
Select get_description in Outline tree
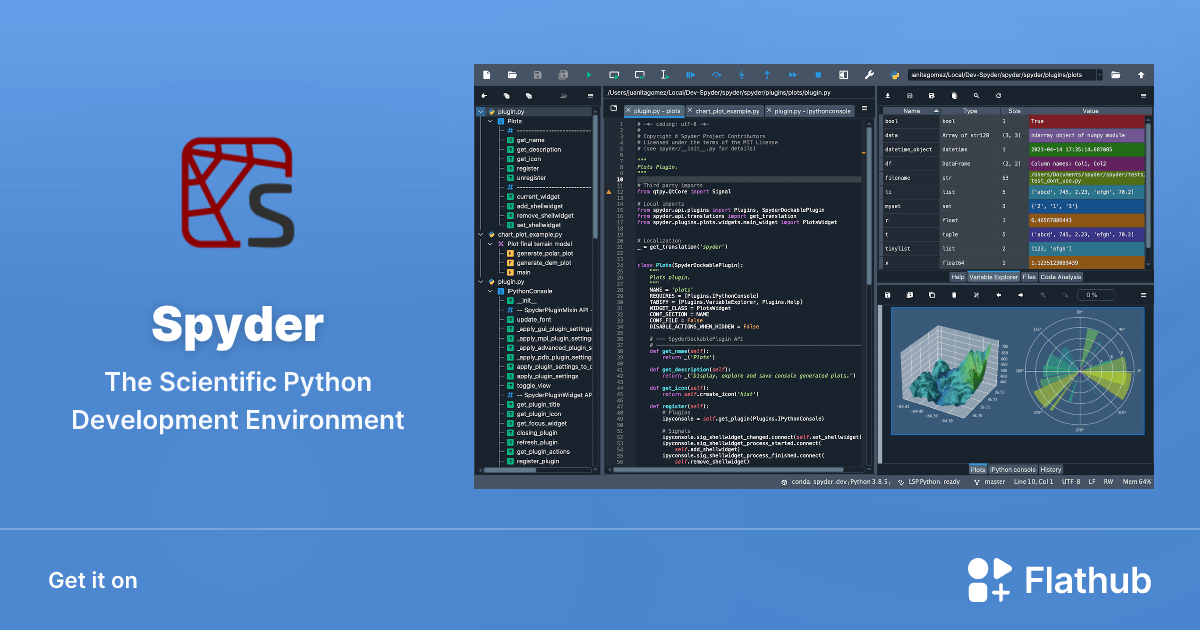538,149
